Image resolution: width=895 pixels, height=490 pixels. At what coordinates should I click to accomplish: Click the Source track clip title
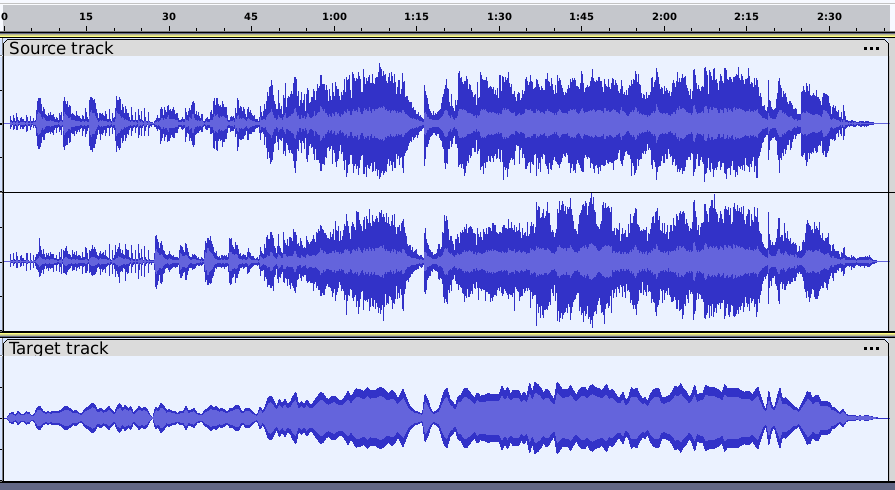pos(62,48)
